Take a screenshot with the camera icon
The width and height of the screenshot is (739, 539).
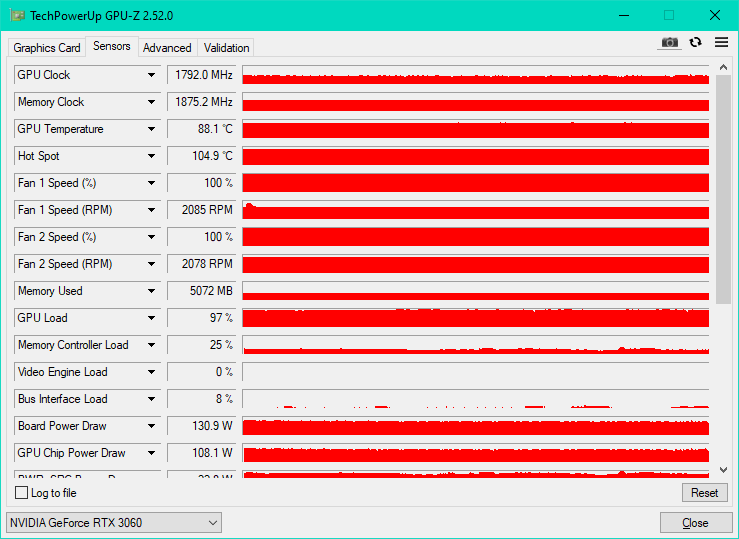click(x=669, y=43)
